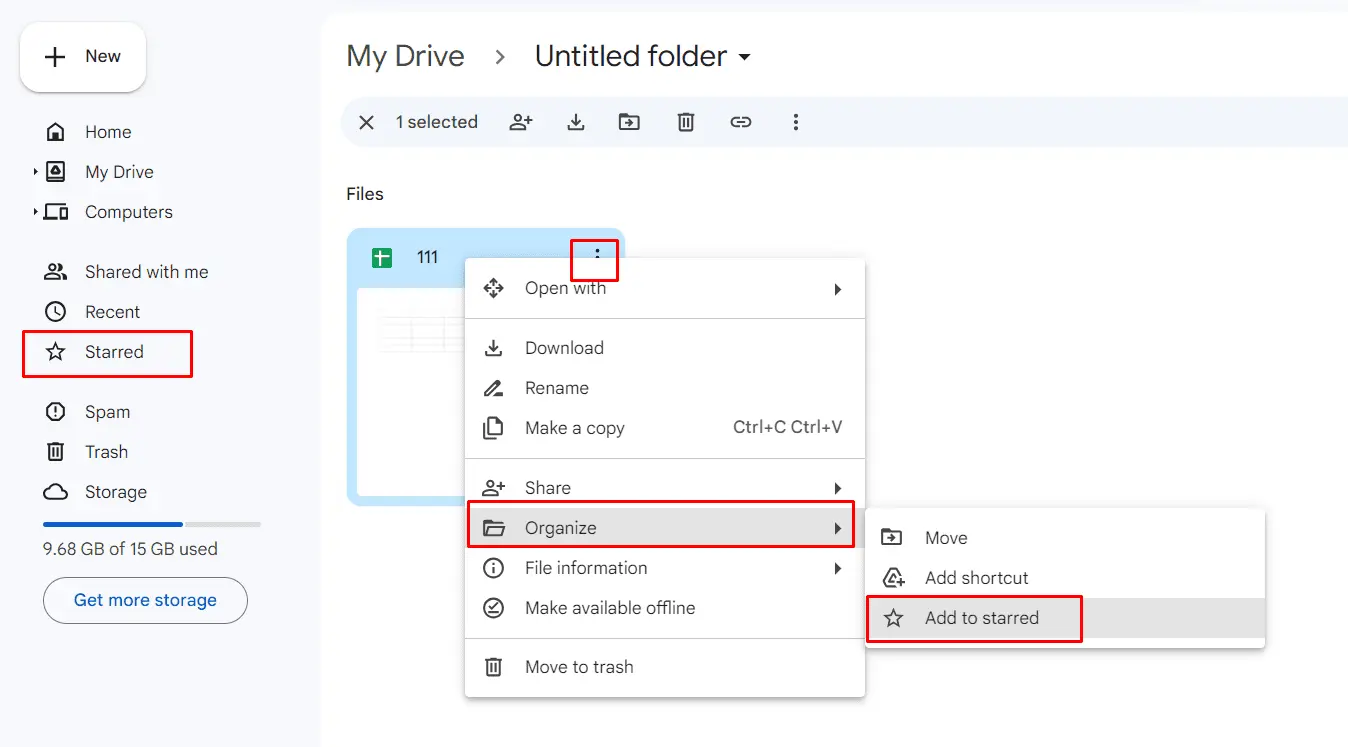Open Move to folder icon in toolbar
Viewport: 1348px width, 747px height.
coord(629,121)
